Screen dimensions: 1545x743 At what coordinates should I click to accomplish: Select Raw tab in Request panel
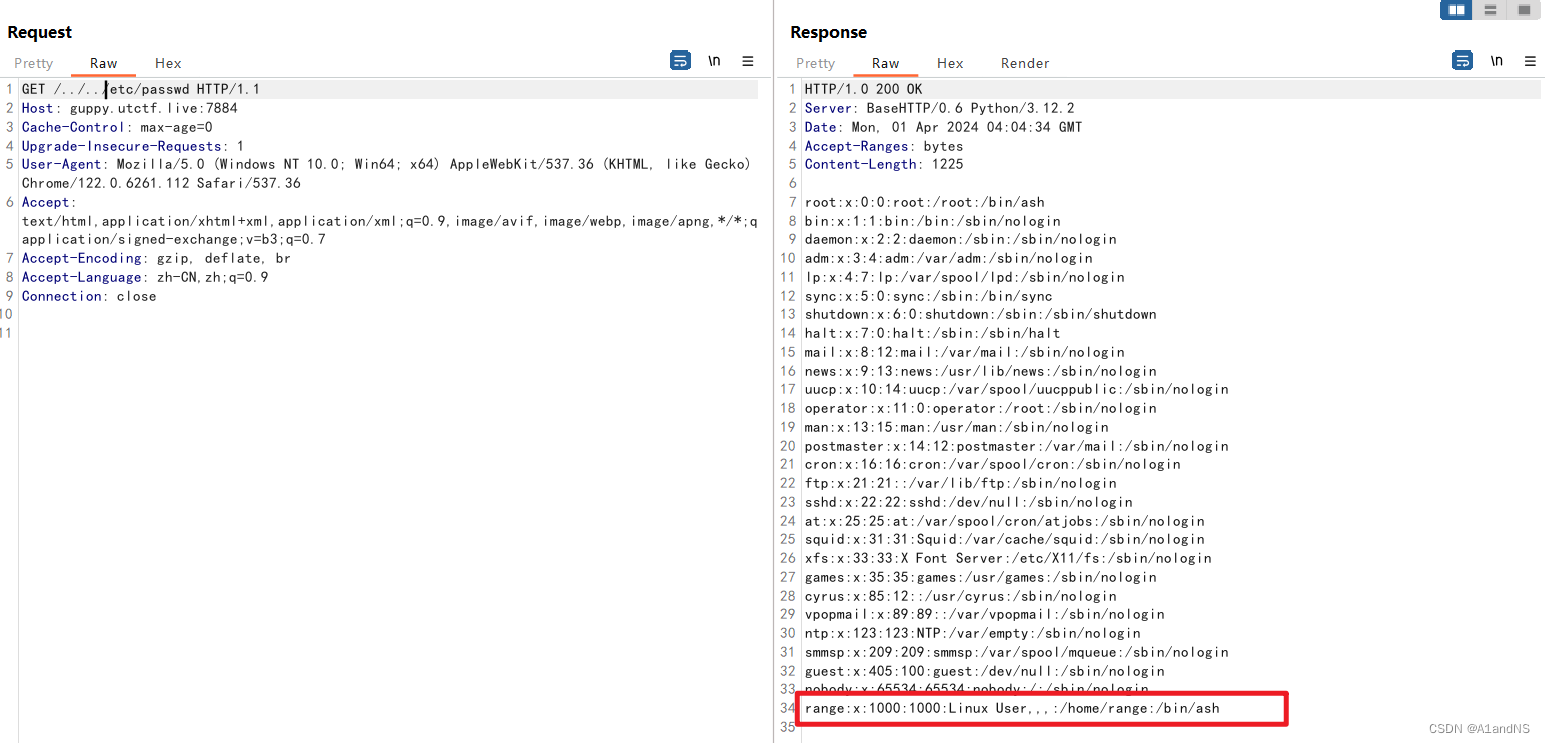[103, 63]
